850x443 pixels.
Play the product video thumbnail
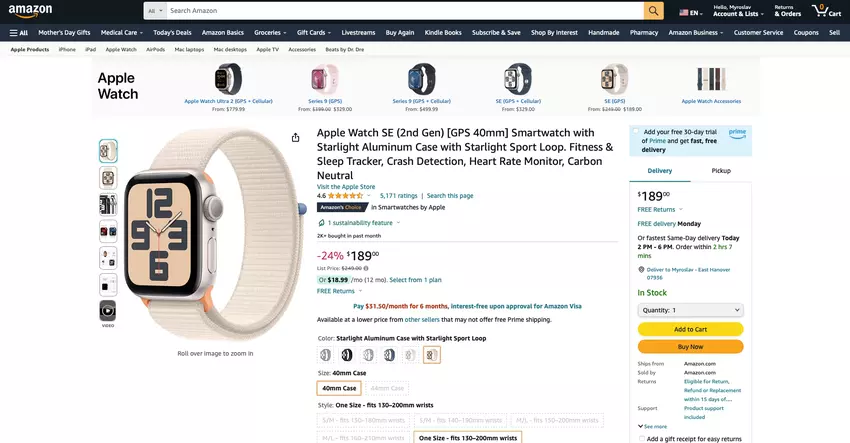[x=108, y=311]
